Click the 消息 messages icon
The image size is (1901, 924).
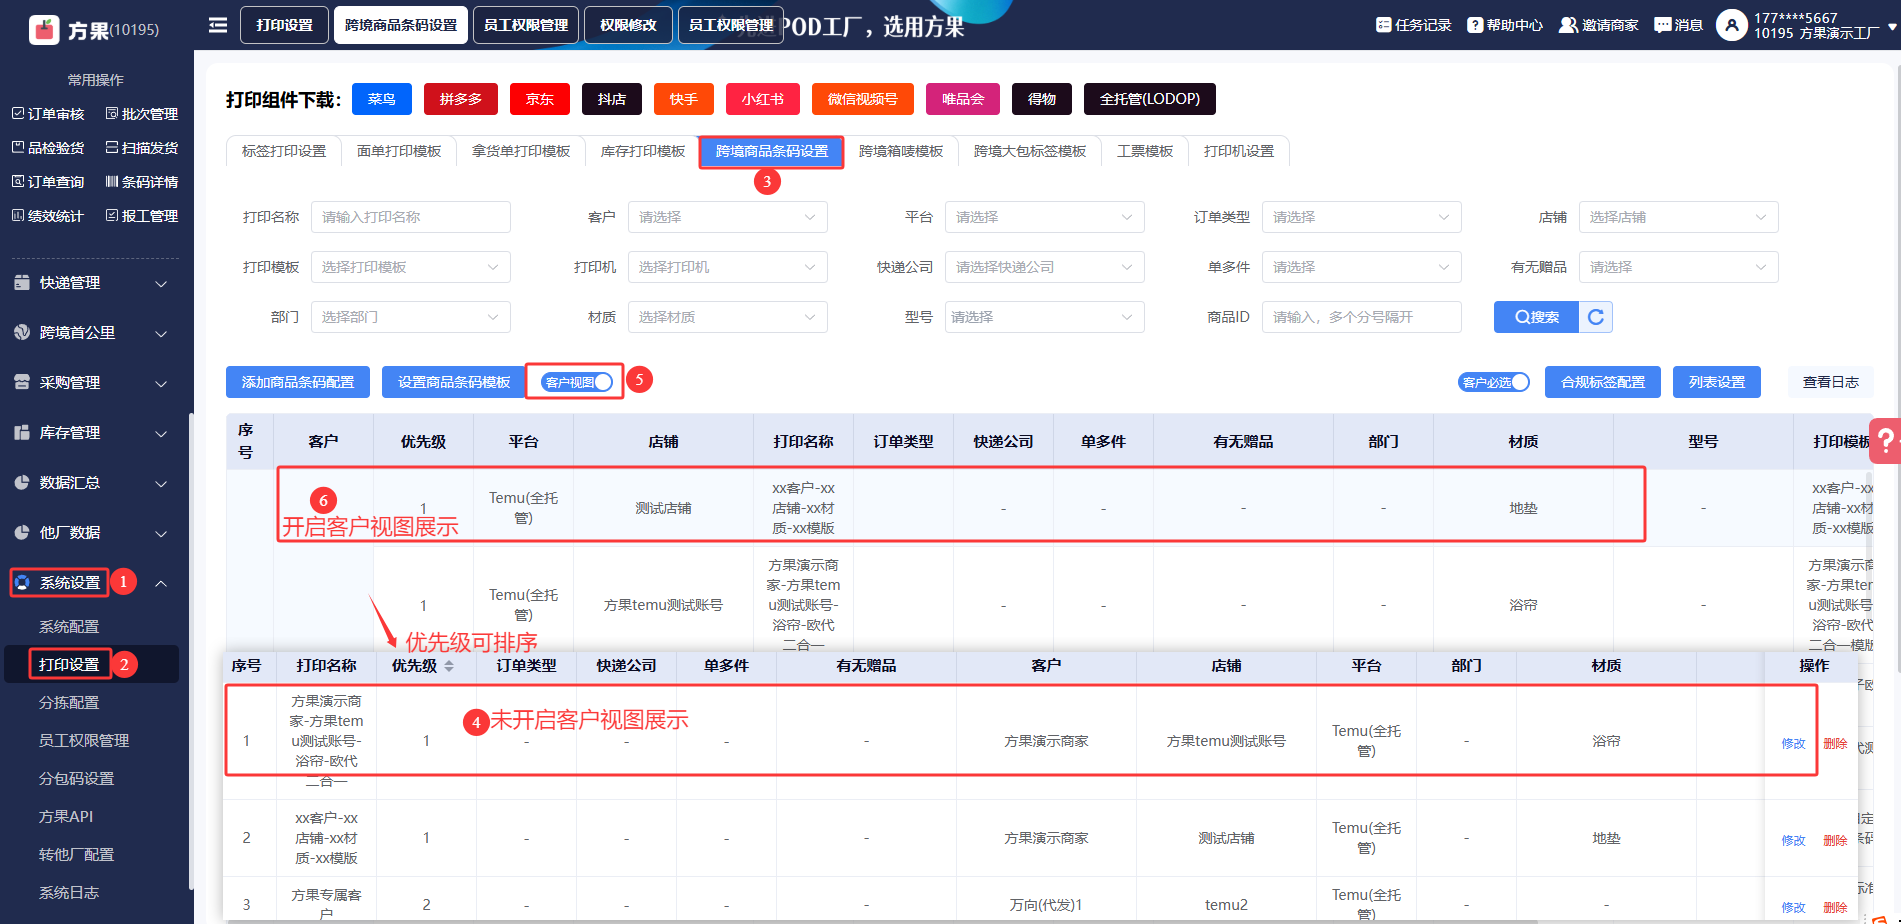point(1663,25)
